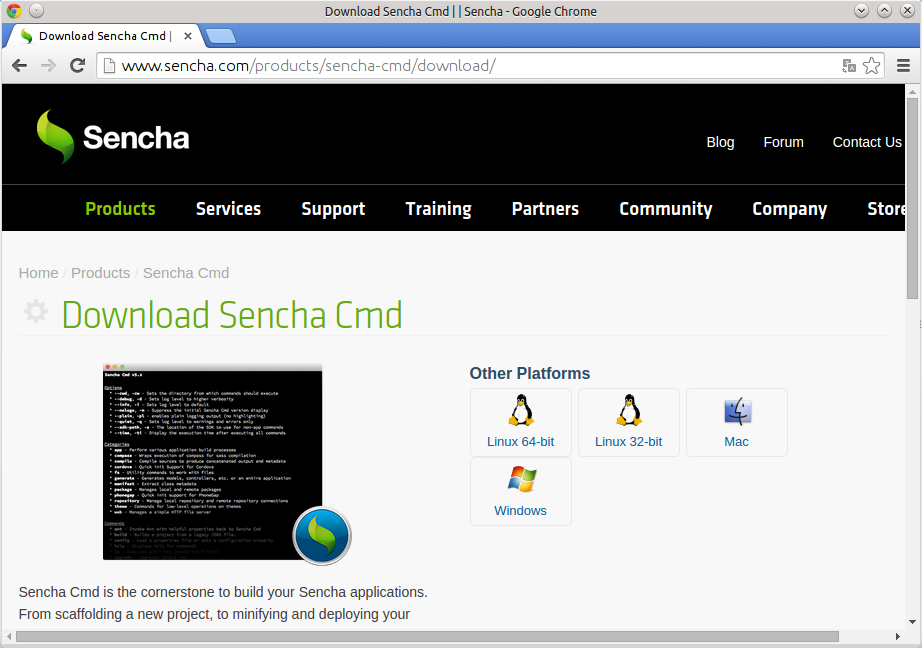This screenshot has height=648, width=922.
Task: Select the Linux 64-bit download icon
Action: pos(520,415)
